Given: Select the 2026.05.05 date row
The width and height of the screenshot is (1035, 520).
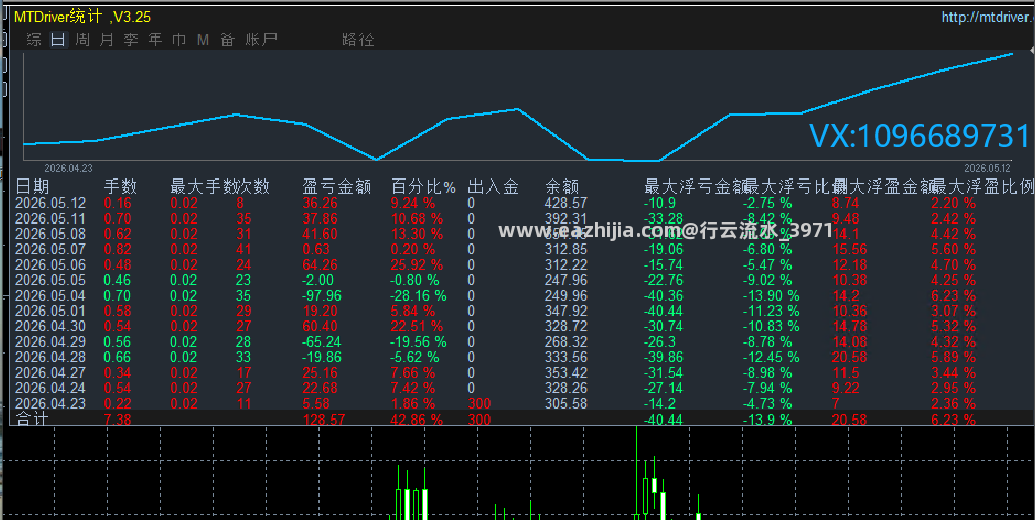Looking at the screenshot, I should click(x=50, y=280).
